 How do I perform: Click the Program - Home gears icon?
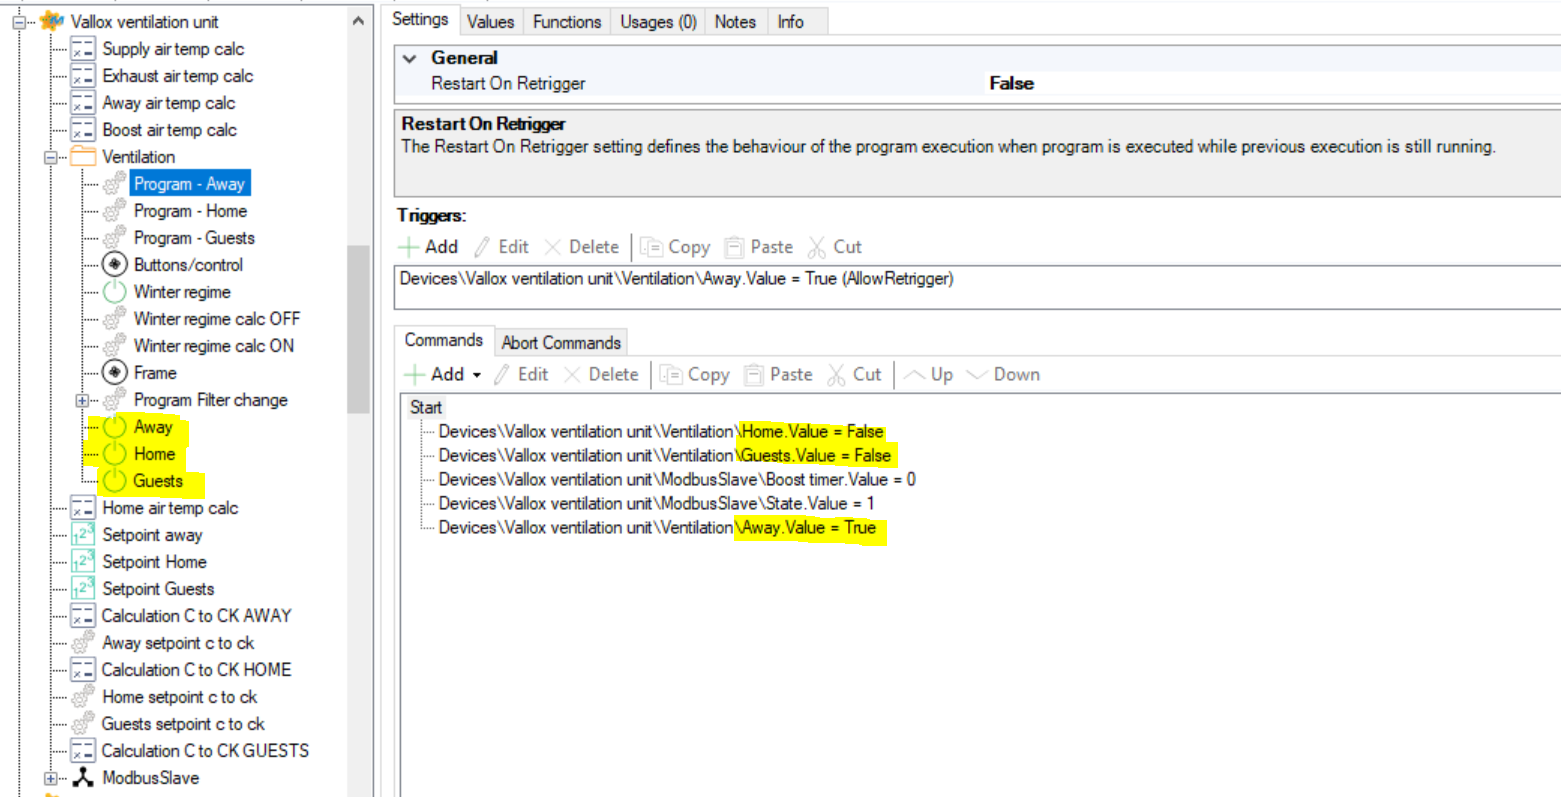point(115,211)
